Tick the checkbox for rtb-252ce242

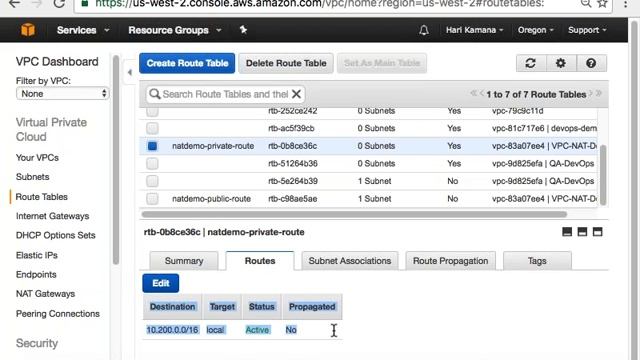pos(152,111)
